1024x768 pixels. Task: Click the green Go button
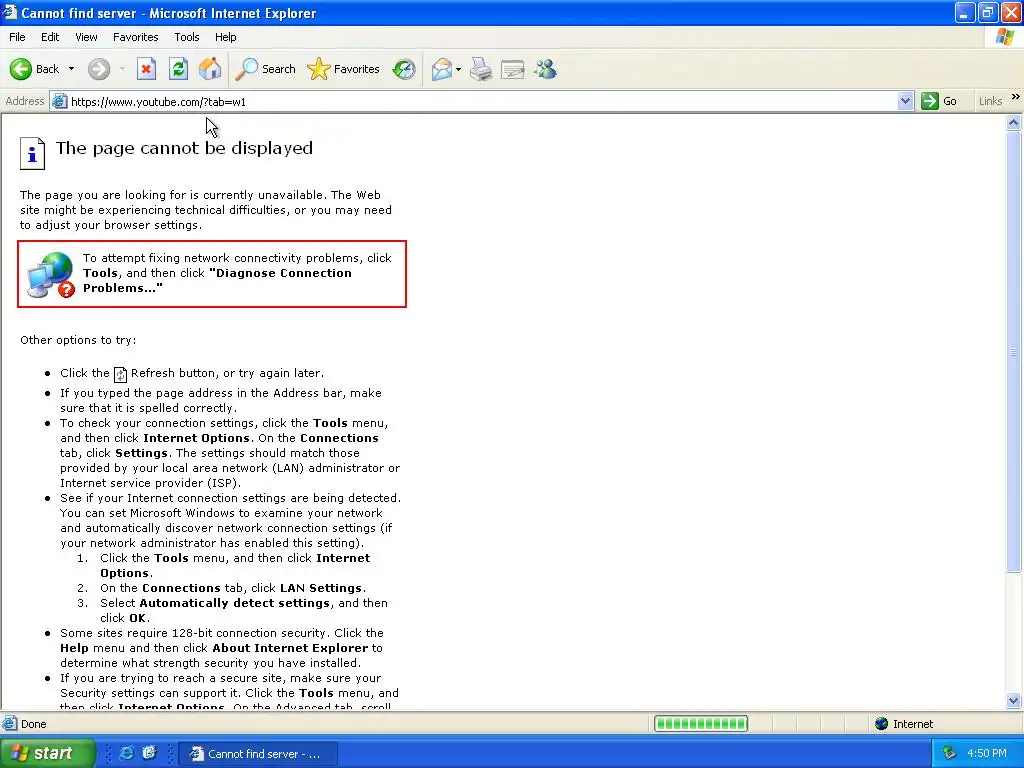pos(939,101)
